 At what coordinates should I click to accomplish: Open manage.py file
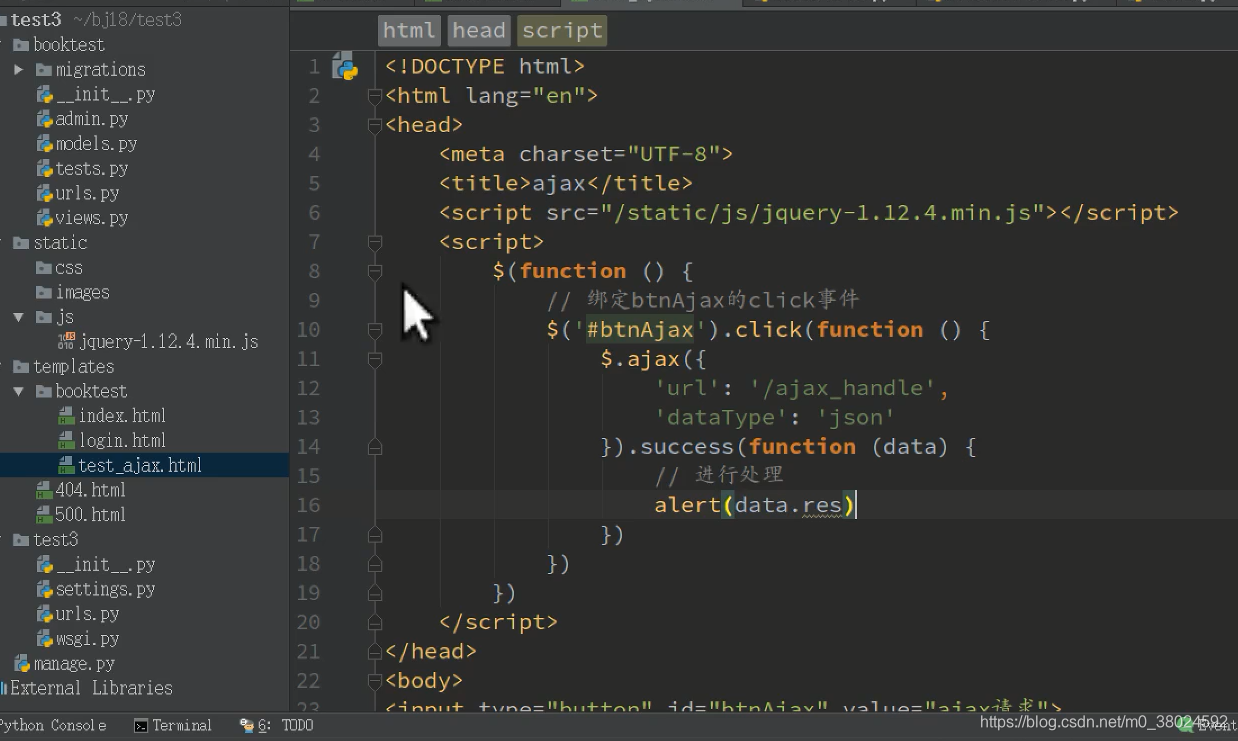click(74, 664)
